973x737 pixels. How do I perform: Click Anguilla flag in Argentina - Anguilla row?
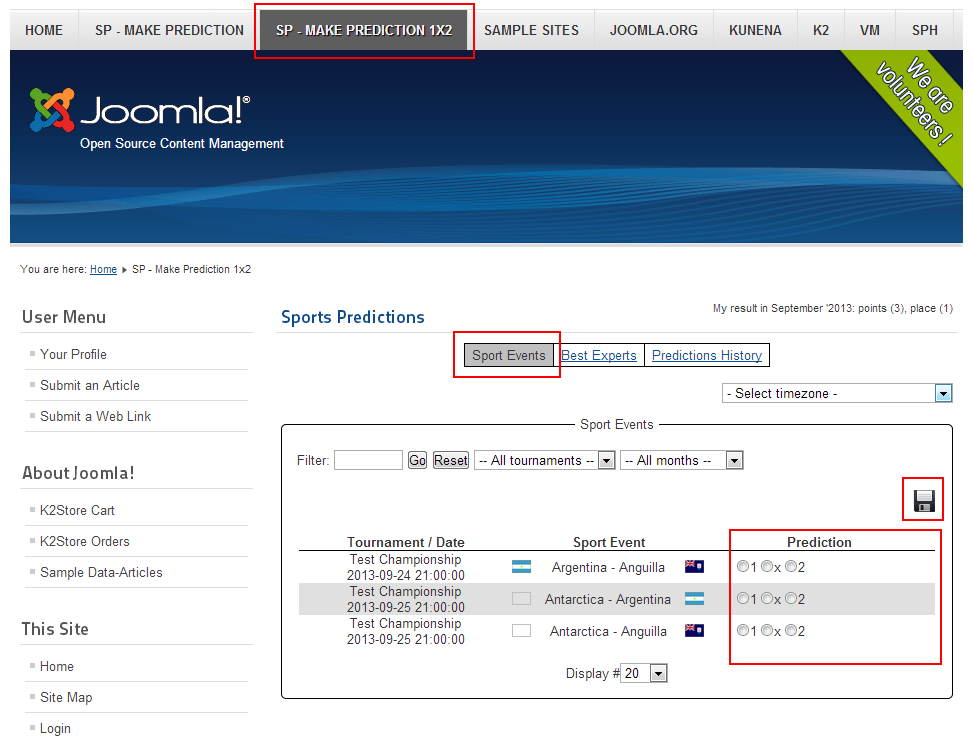point(694,566)
